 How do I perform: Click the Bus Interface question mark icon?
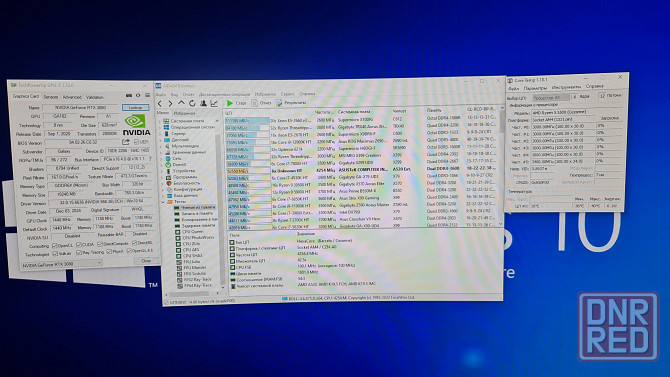[x=150, y=159]
